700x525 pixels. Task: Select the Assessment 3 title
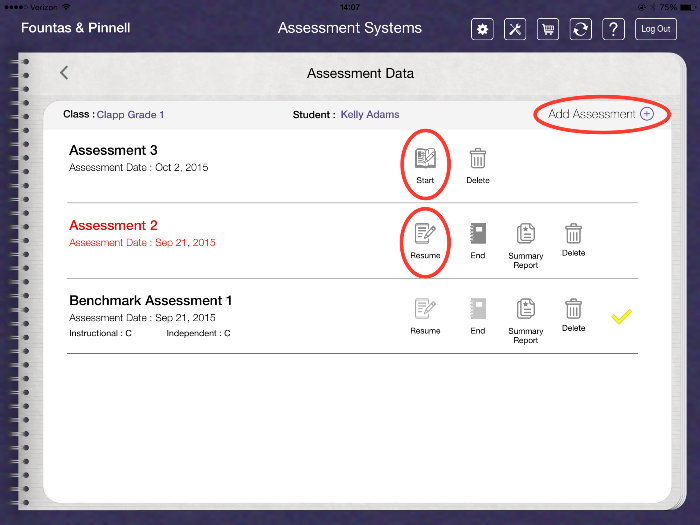click(x=113, y=150)
